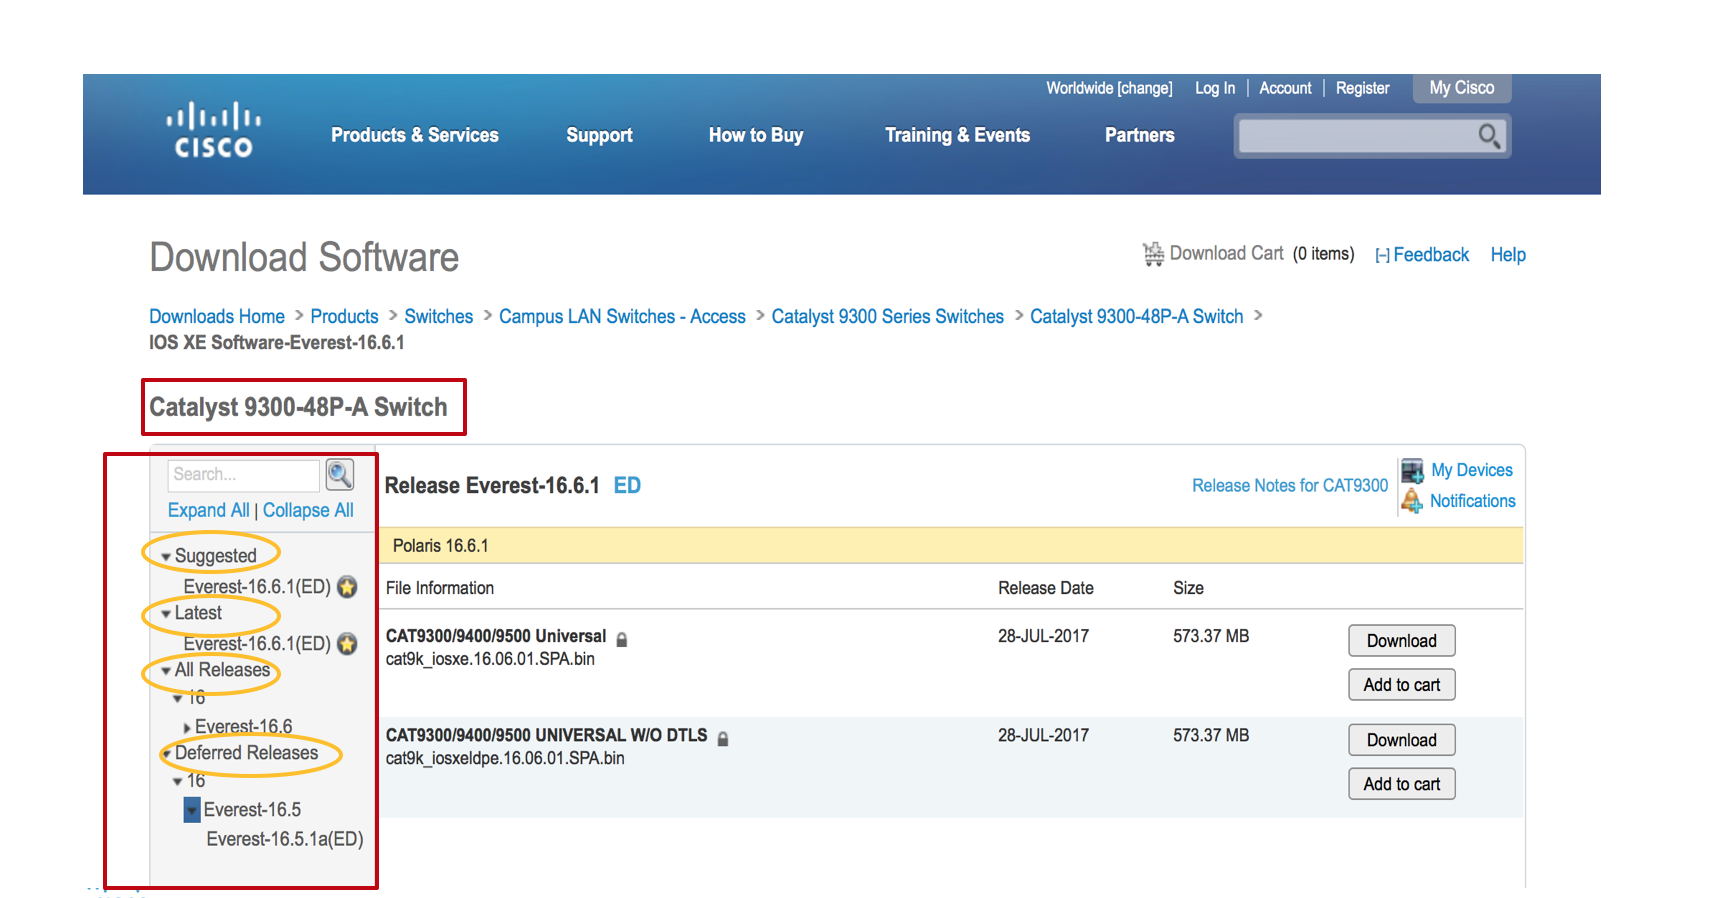Click the Feedback bracket icon
This screenshot has height=898, width=1720.
(x=1382, y=256)
